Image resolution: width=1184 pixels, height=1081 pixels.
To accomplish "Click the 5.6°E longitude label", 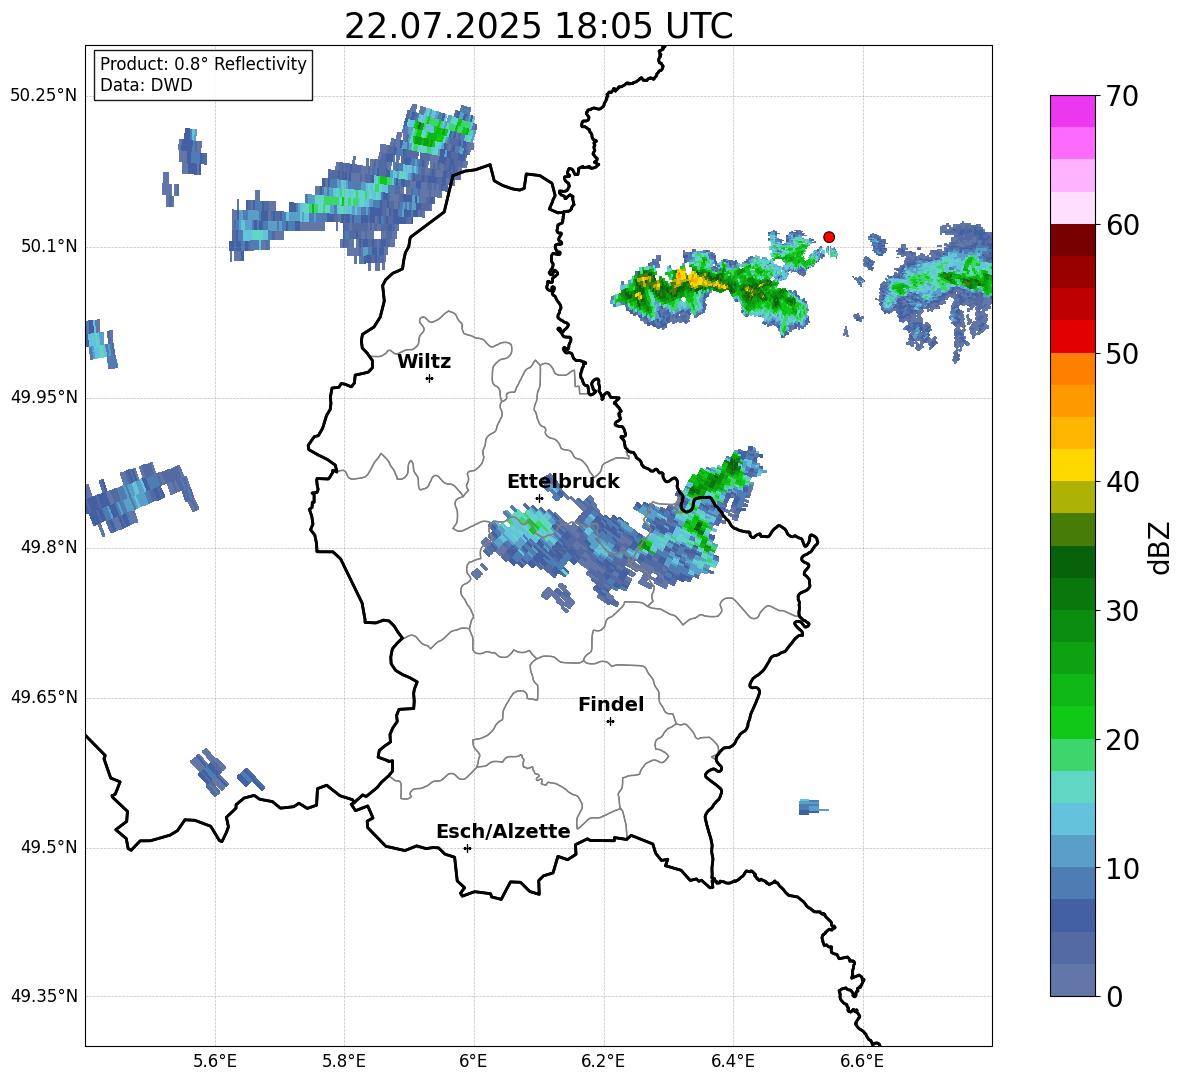I will pyautogui.click(x=215, y=1061).
